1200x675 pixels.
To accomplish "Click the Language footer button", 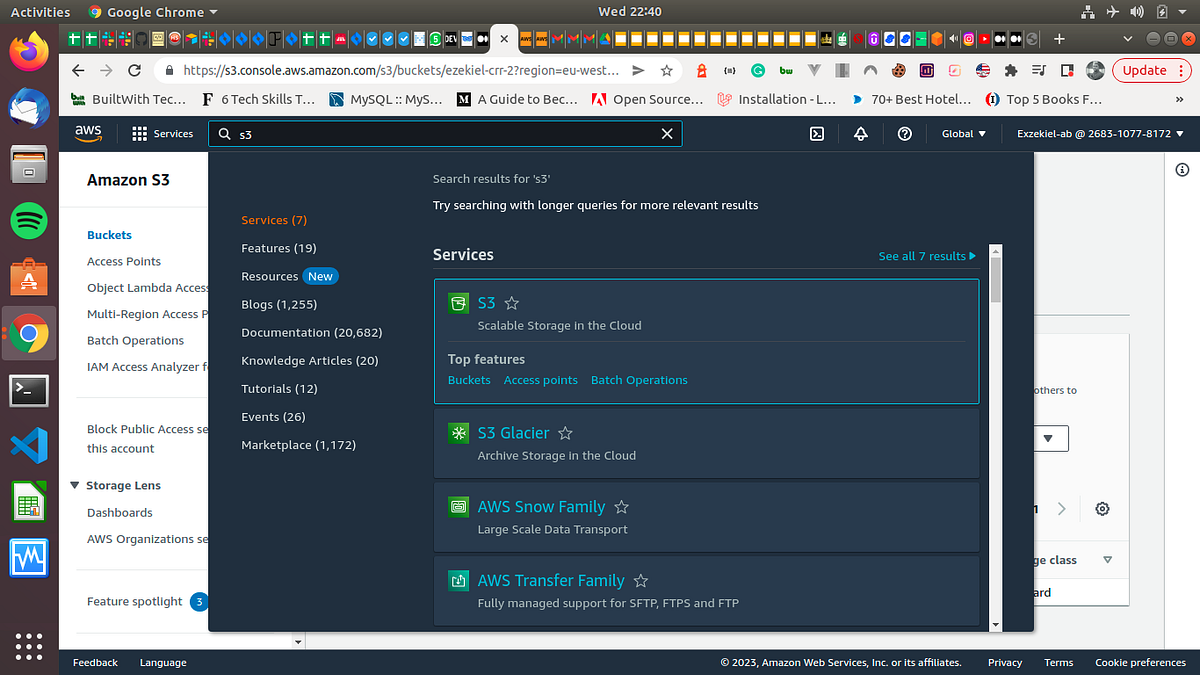I will [x=163, y=662].
